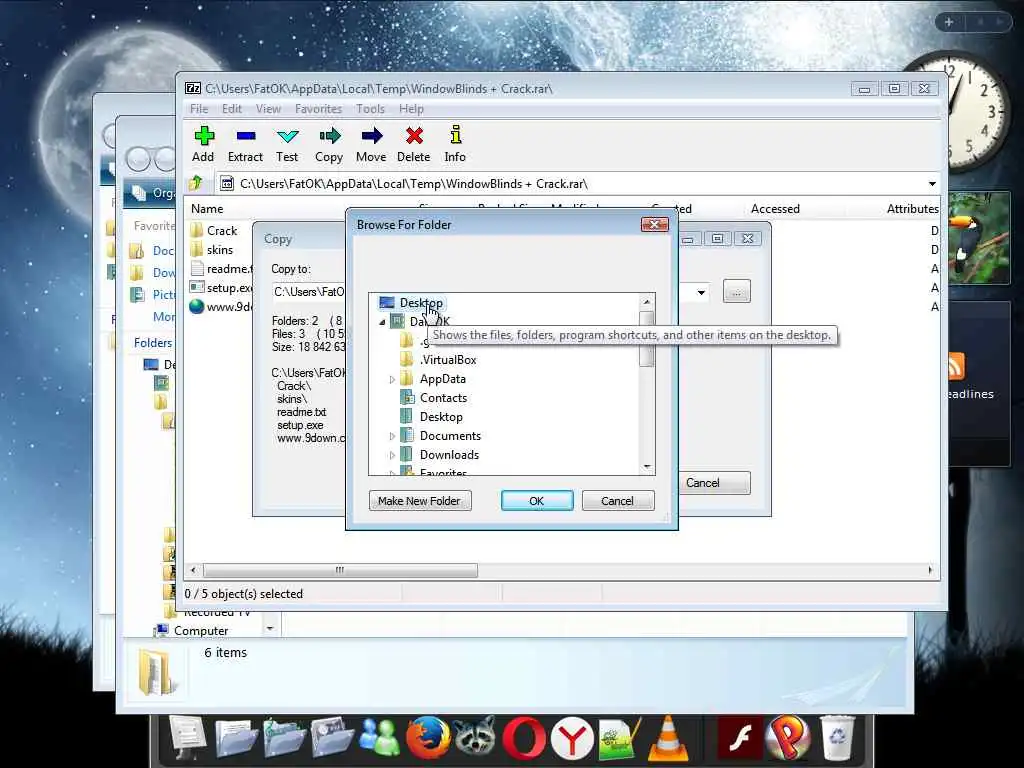Open Yandex browser from the dock

(572, 738)
